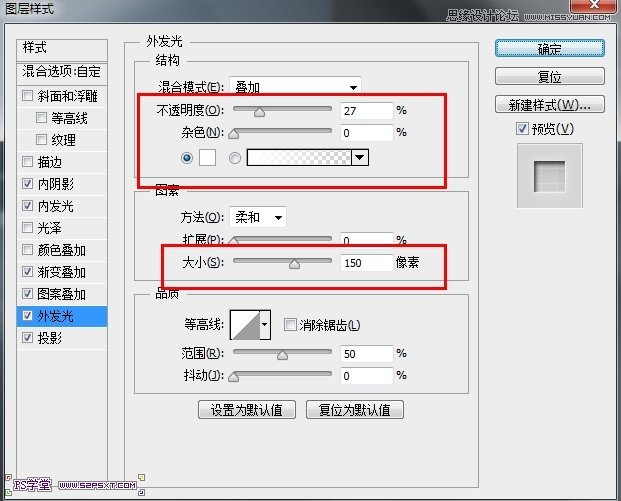Screen dimensions: 621x501
Task: Uncheck the 投影 checkbox
Action: [x=27, y=337]
